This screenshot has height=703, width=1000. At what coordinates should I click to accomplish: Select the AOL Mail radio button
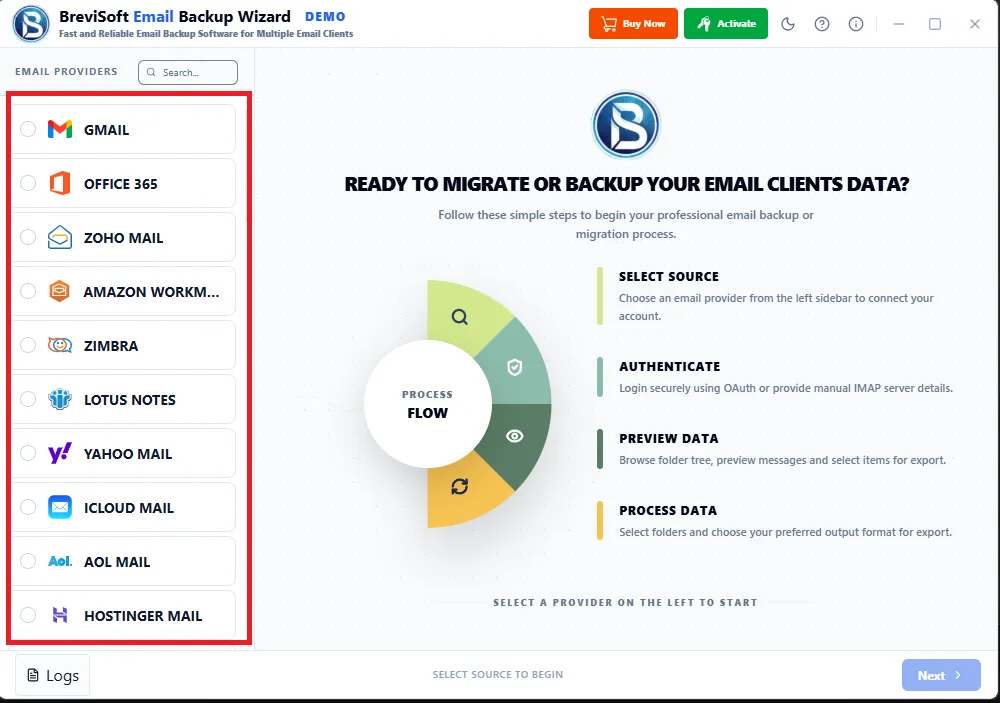(x=28, y=561)
